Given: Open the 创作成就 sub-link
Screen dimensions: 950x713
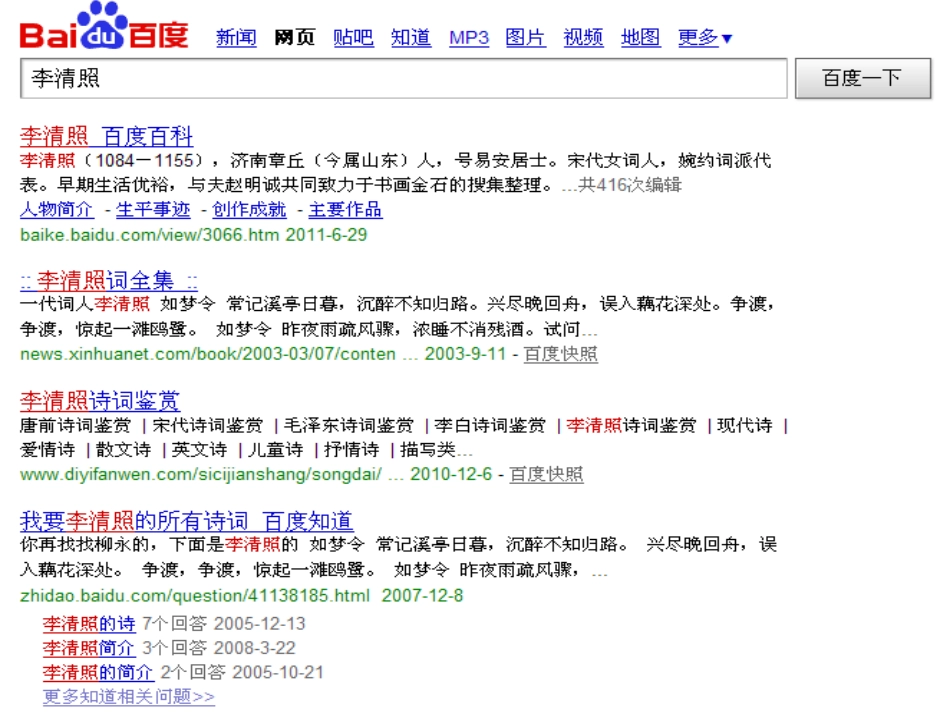Looking at the screenshot, I should click(x=249, y=210).
